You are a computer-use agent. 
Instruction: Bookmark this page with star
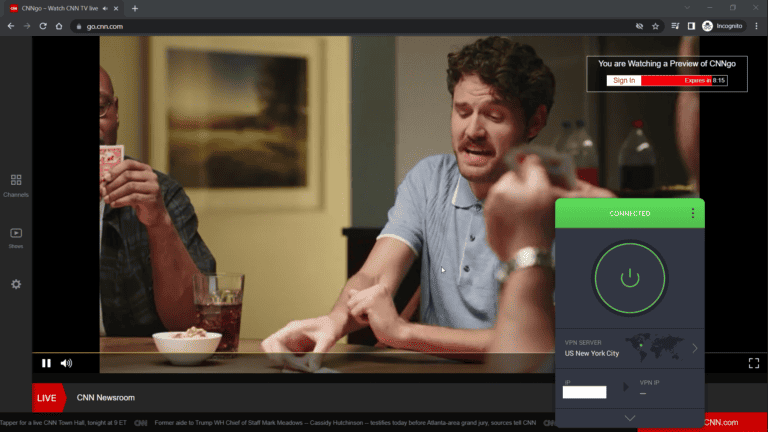pyautogui.click(x=655, y=26)
